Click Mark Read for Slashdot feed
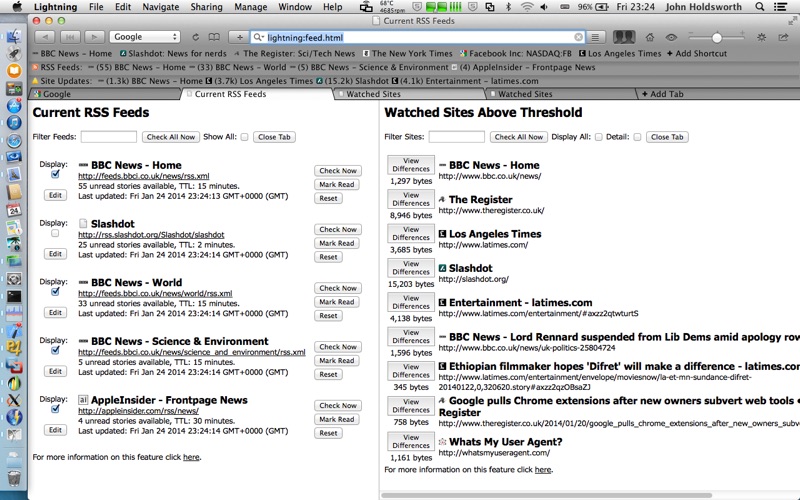Image resolution: width=800 pixels, height=500 pixels. (x=336, y=243)
